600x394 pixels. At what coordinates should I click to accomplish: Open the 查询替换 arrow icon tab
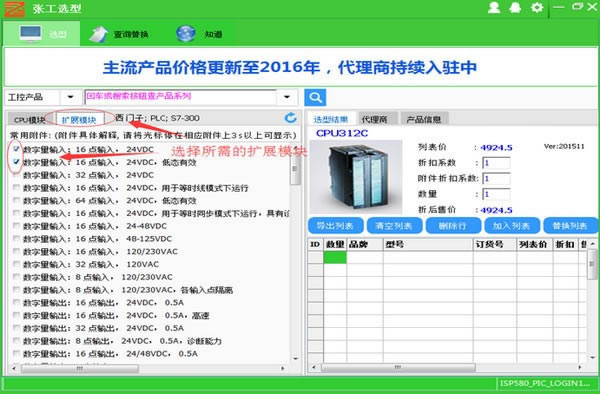[119, 34]
